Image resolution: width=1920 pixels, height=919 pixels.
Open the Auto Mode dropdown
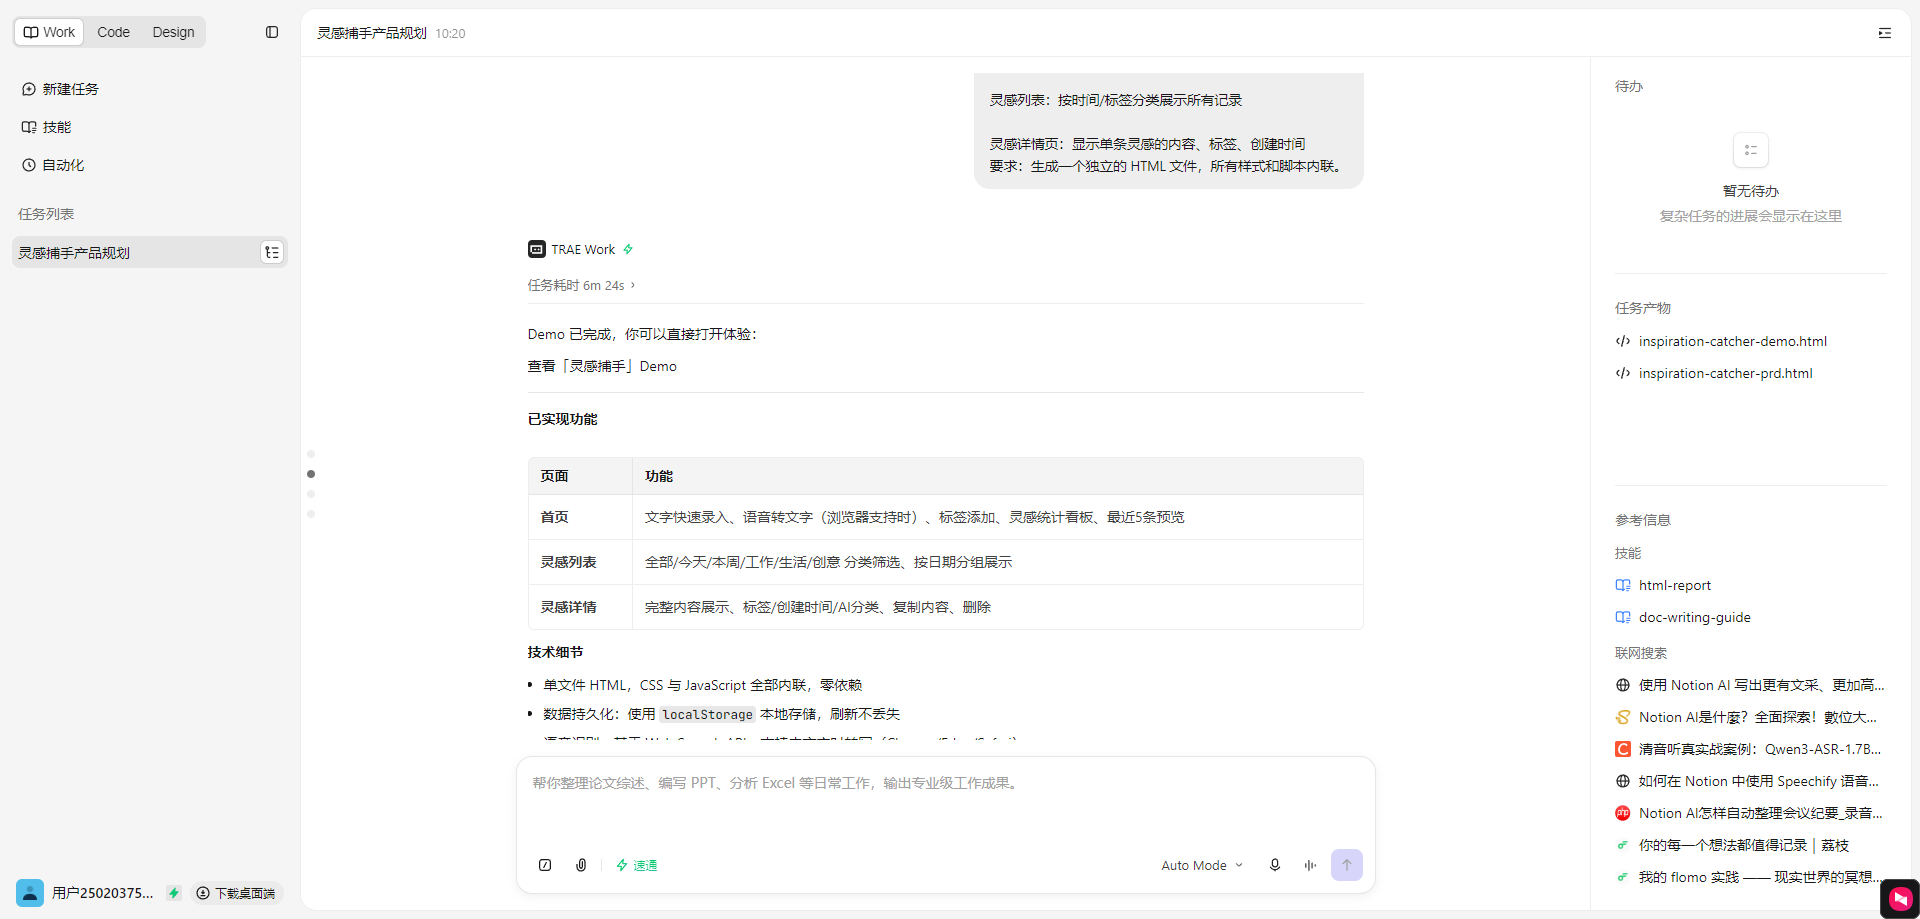coord(1202,865)
